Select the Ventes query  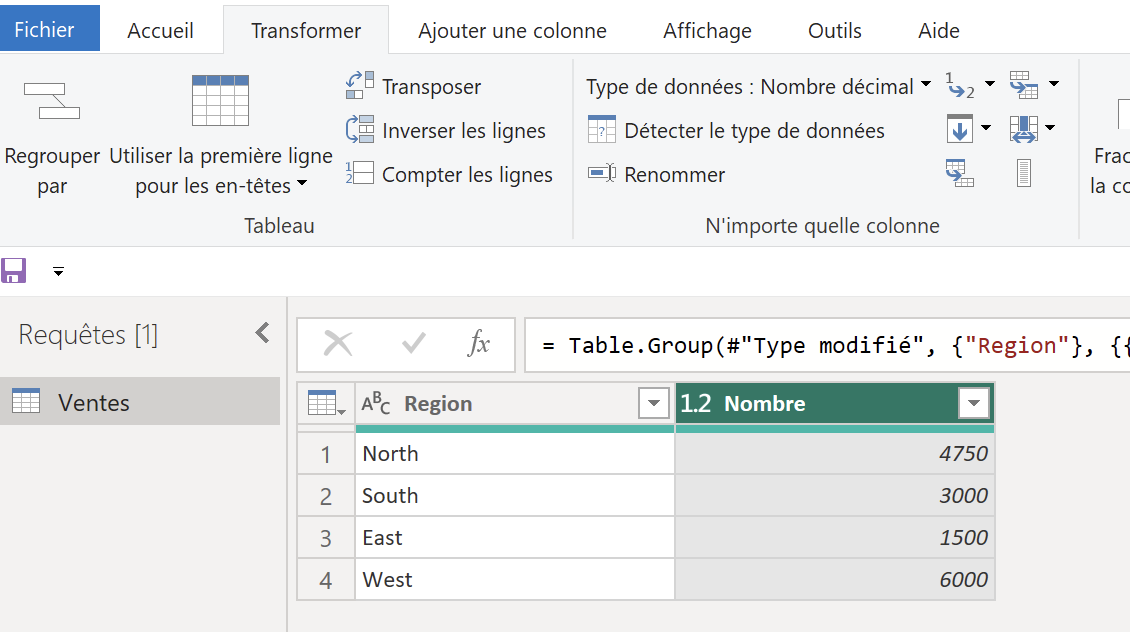140,401
